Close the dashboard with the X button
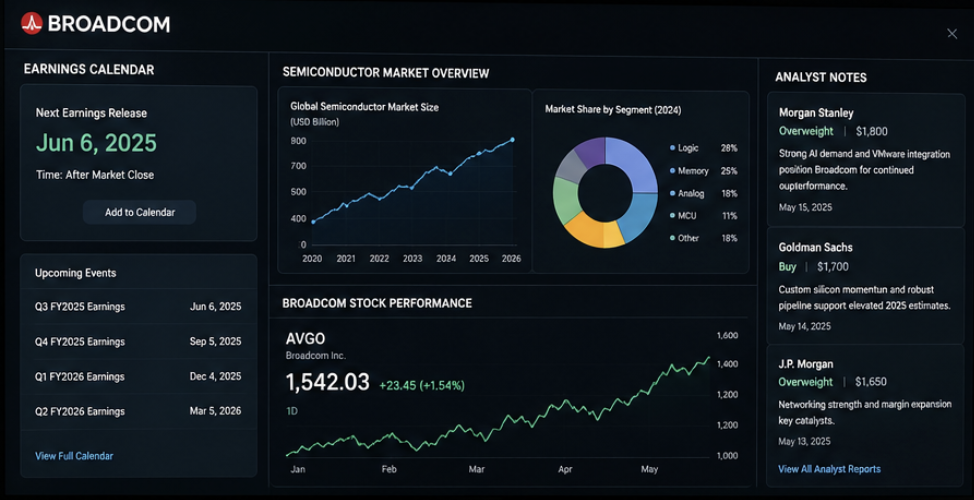974x500 pixels. coord(952,34)
